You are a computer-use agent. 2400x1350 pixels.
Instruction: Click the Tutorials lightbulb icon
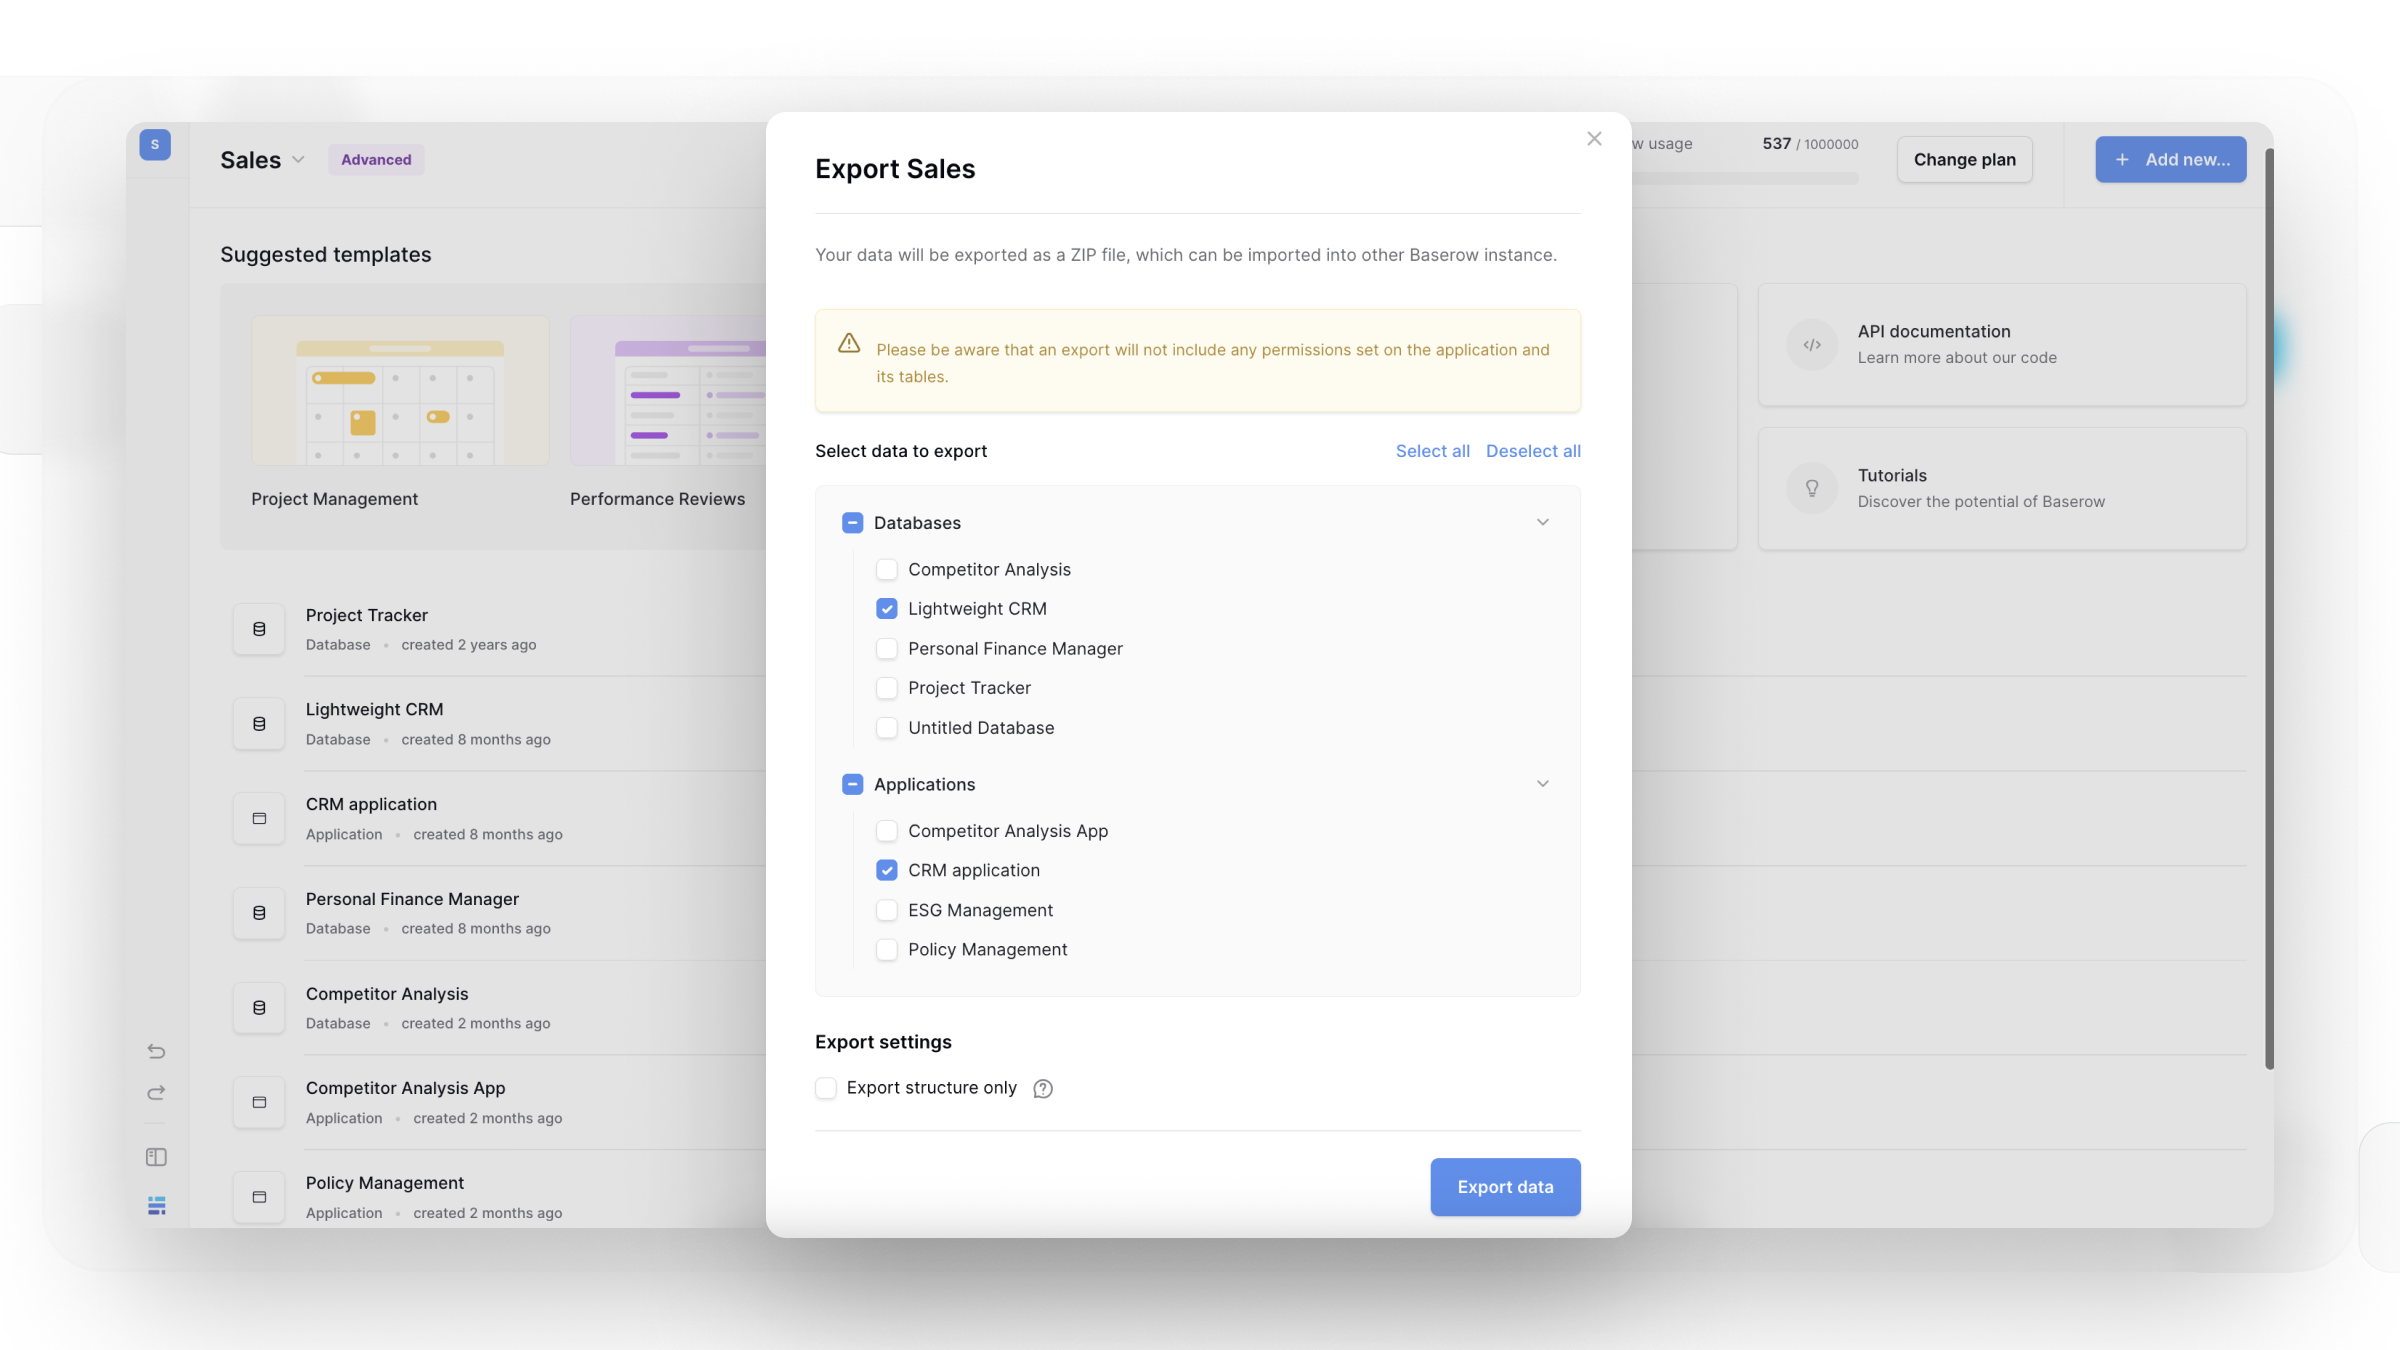pos(1812,489)
